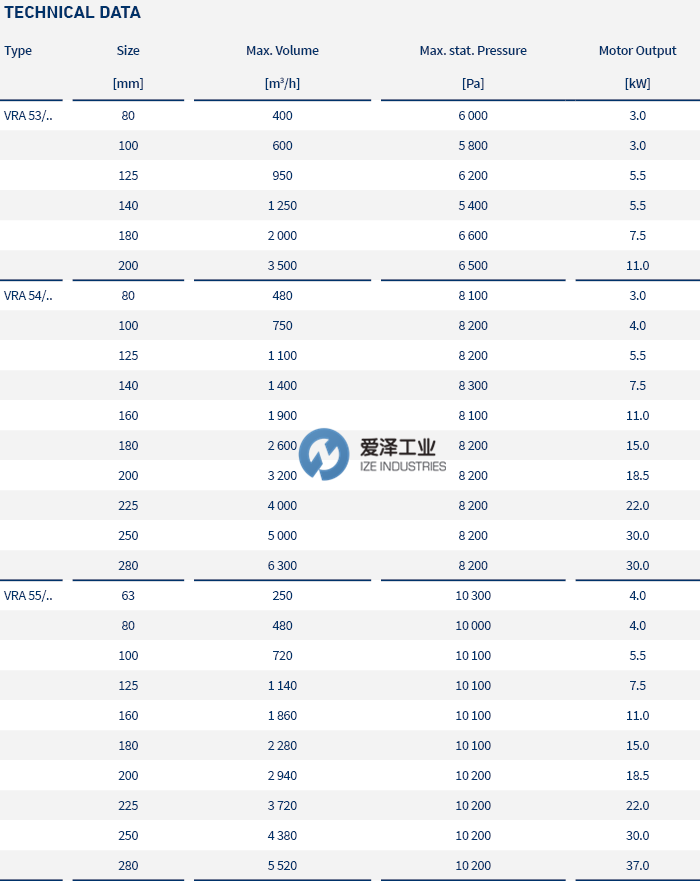Select the Motor Output column header
Viewport: 700px width, 881px height.
(x=637, y=51)
